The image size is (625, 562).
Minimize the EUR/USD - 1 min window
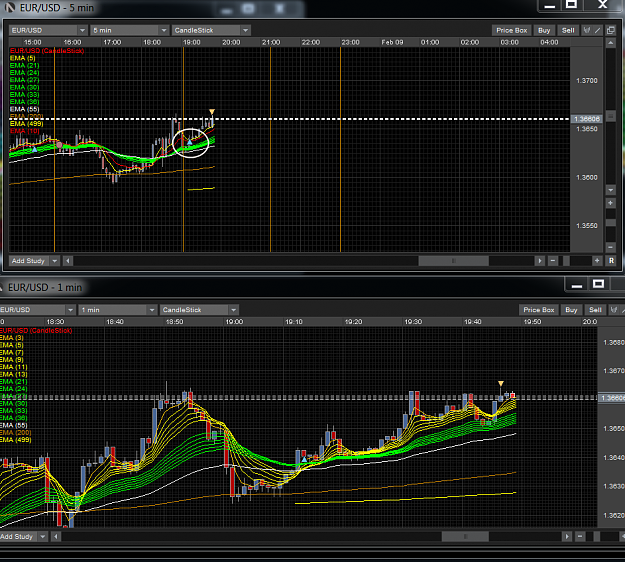tap(577, 285)
